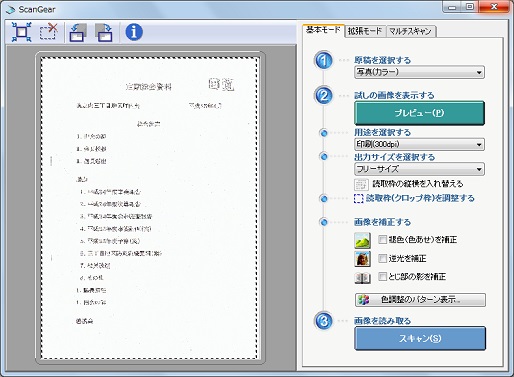Click the 用途を選択する heading

[x=382, y=132]
